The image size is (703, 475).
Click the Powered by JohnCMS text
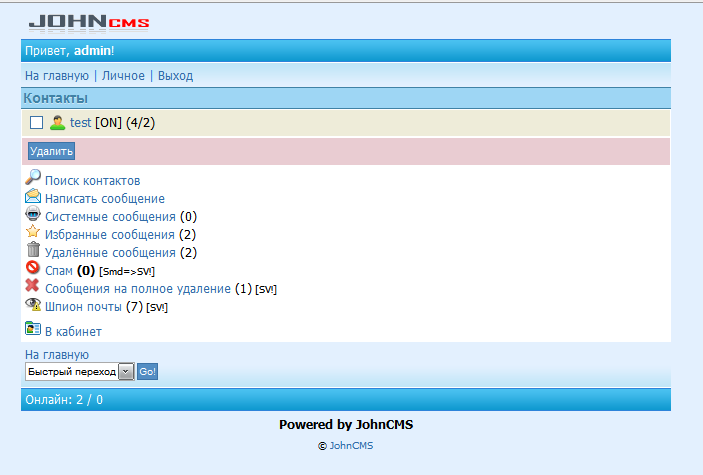point(346,424)
